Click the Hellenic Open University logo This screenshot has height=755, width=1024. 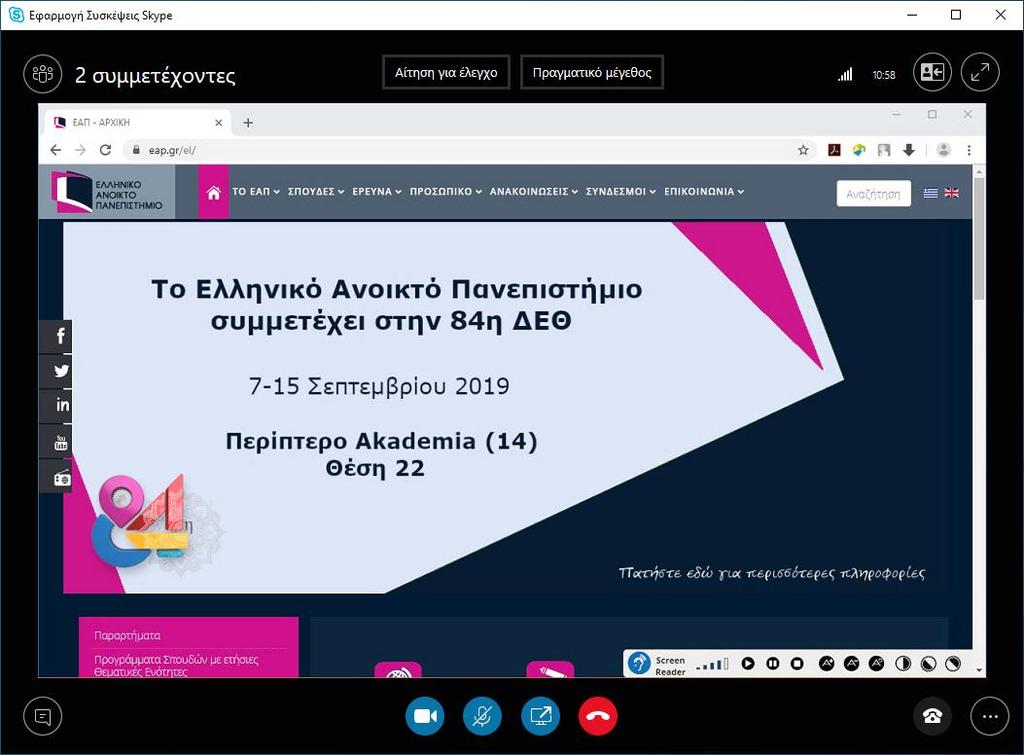pos(107,191)
